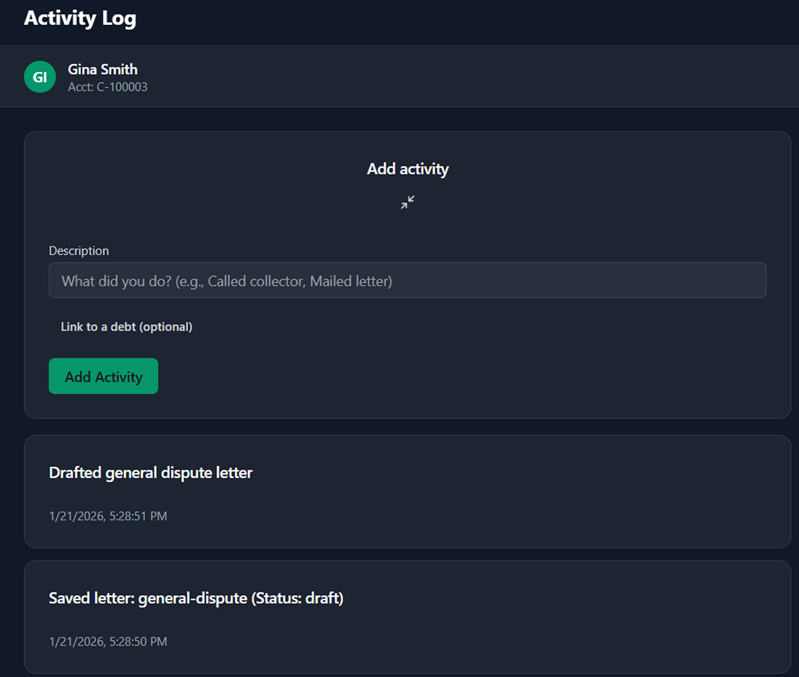Click blank area beside Add Activity button
799x677 pixels.
(x=450, y=376)
